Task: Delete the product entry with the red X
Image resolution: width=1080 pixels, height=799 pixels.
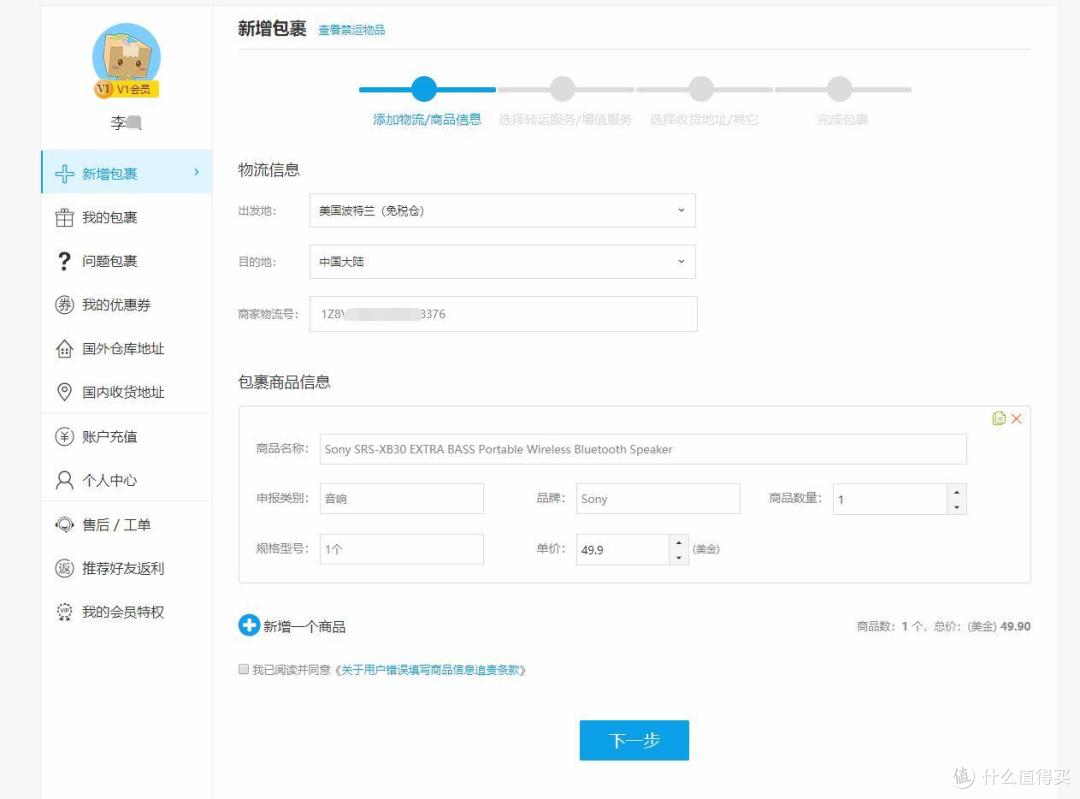Action: 1016,419
